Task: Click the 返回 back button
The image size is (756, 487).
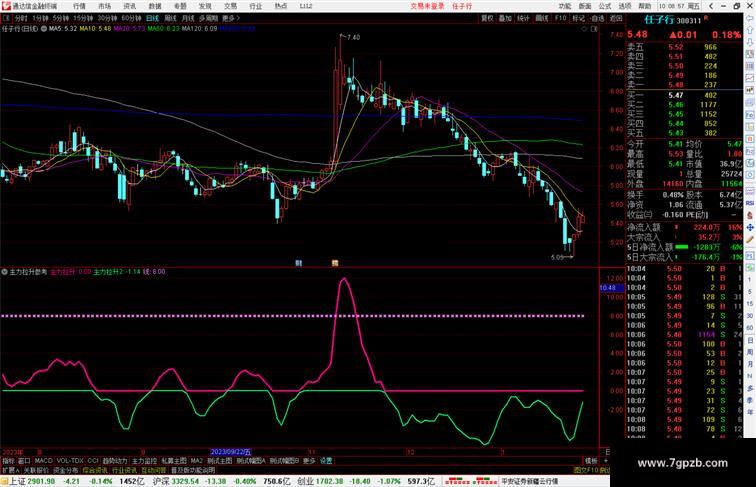Action: [616, 18]
